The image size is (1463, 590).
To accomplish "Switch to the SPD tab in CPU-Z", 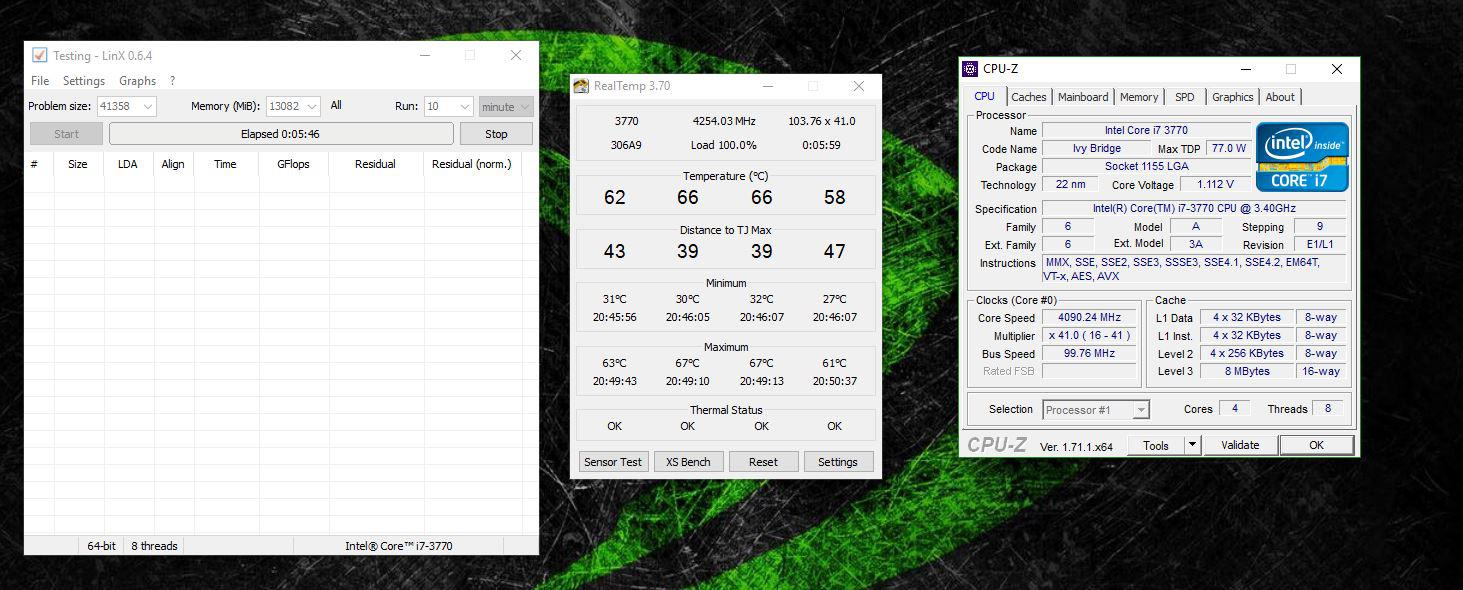I will pos(1184,97).
